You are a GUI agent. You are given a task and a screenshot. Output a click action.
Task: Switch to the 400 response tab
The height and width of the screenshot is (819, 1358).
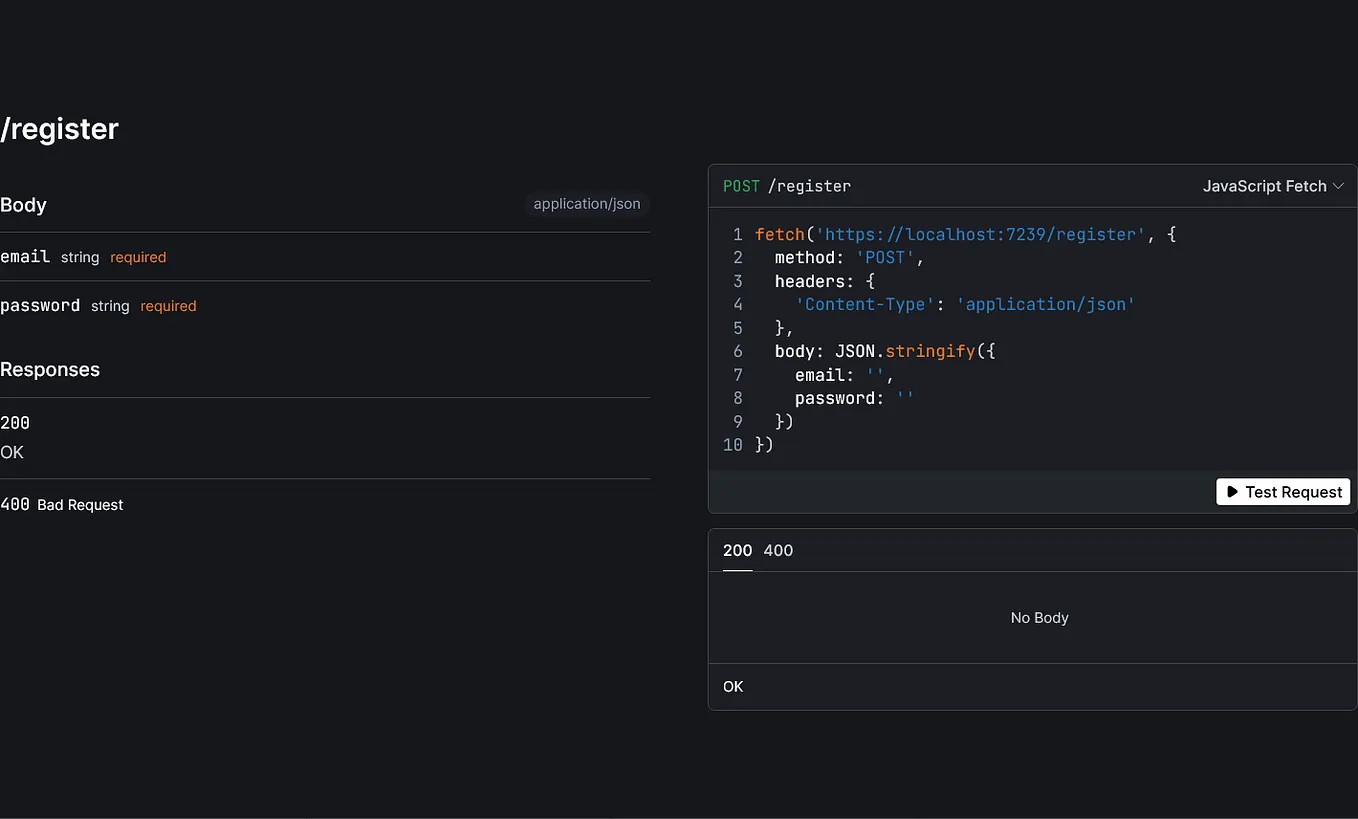pyautogui.click(x=778, y=550)
